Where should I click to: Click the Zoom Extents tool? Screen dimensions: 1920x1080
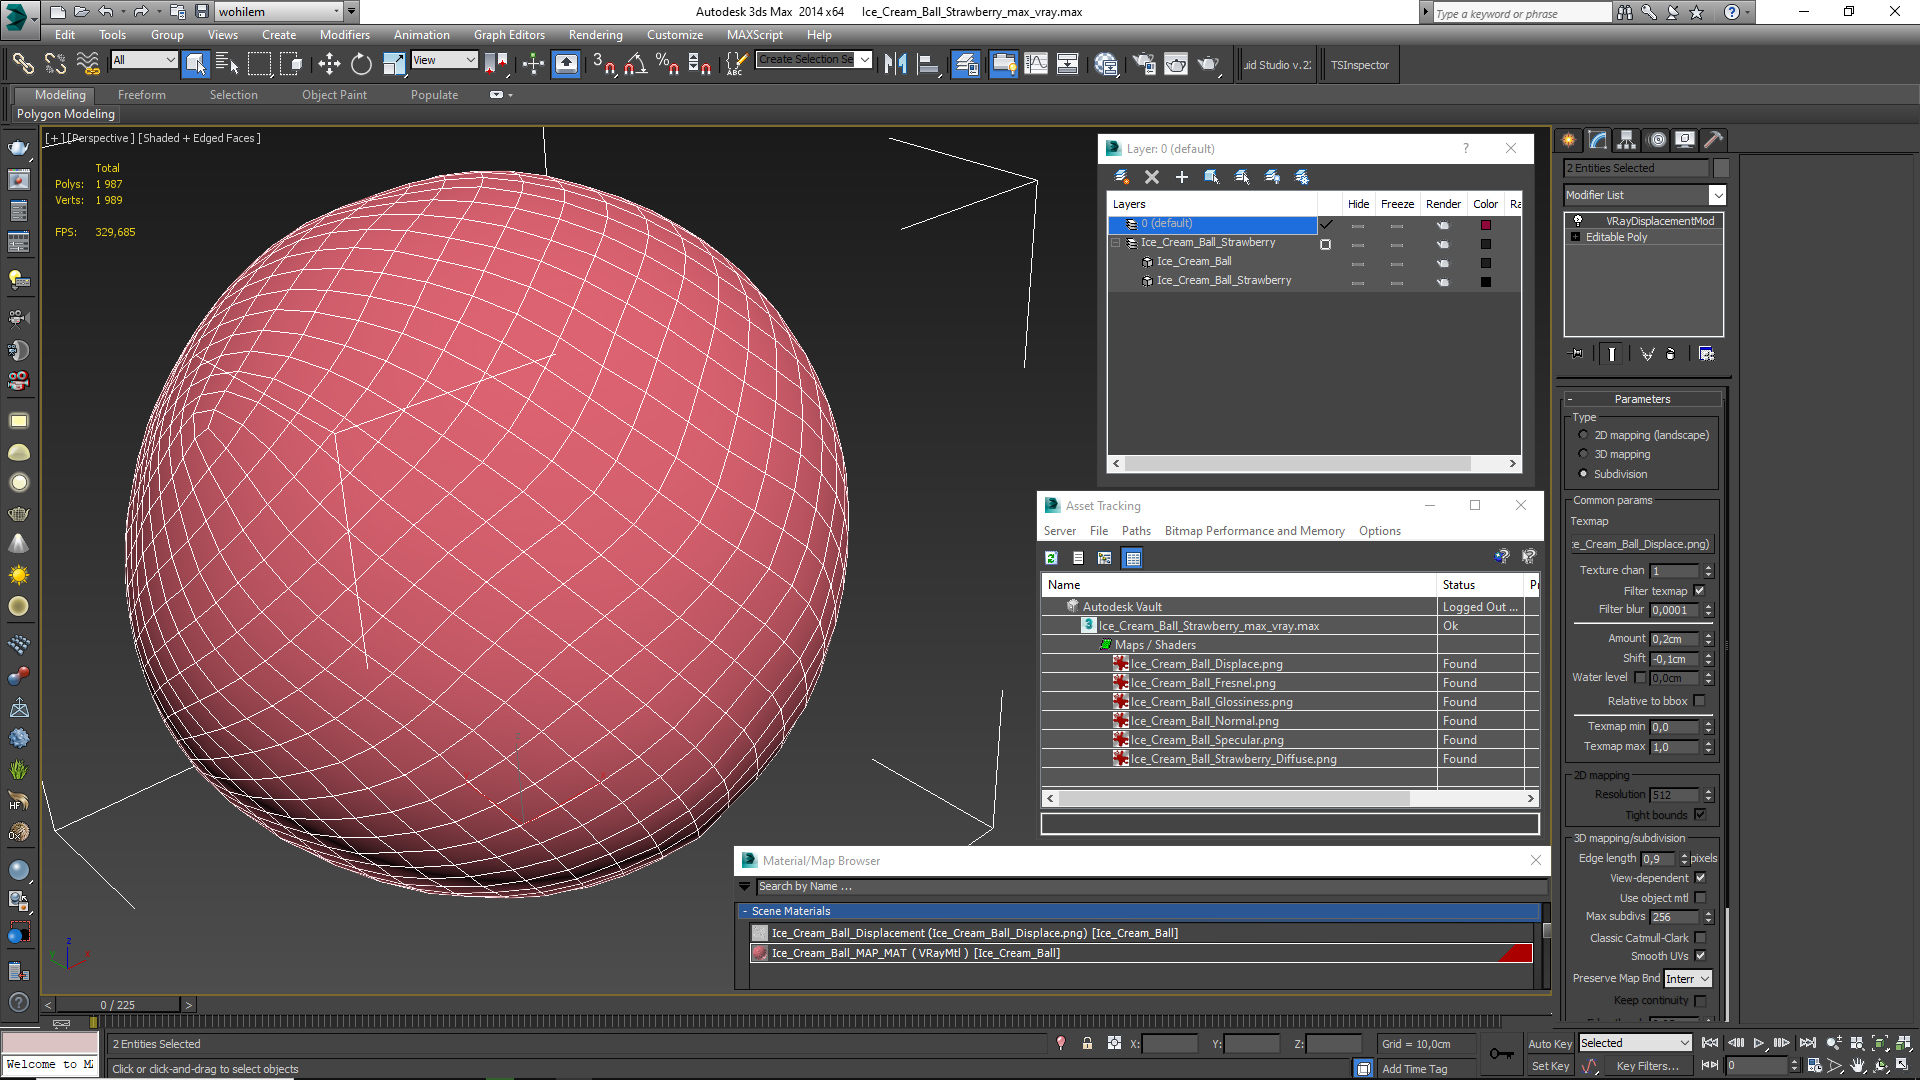coord(1882,1043)
